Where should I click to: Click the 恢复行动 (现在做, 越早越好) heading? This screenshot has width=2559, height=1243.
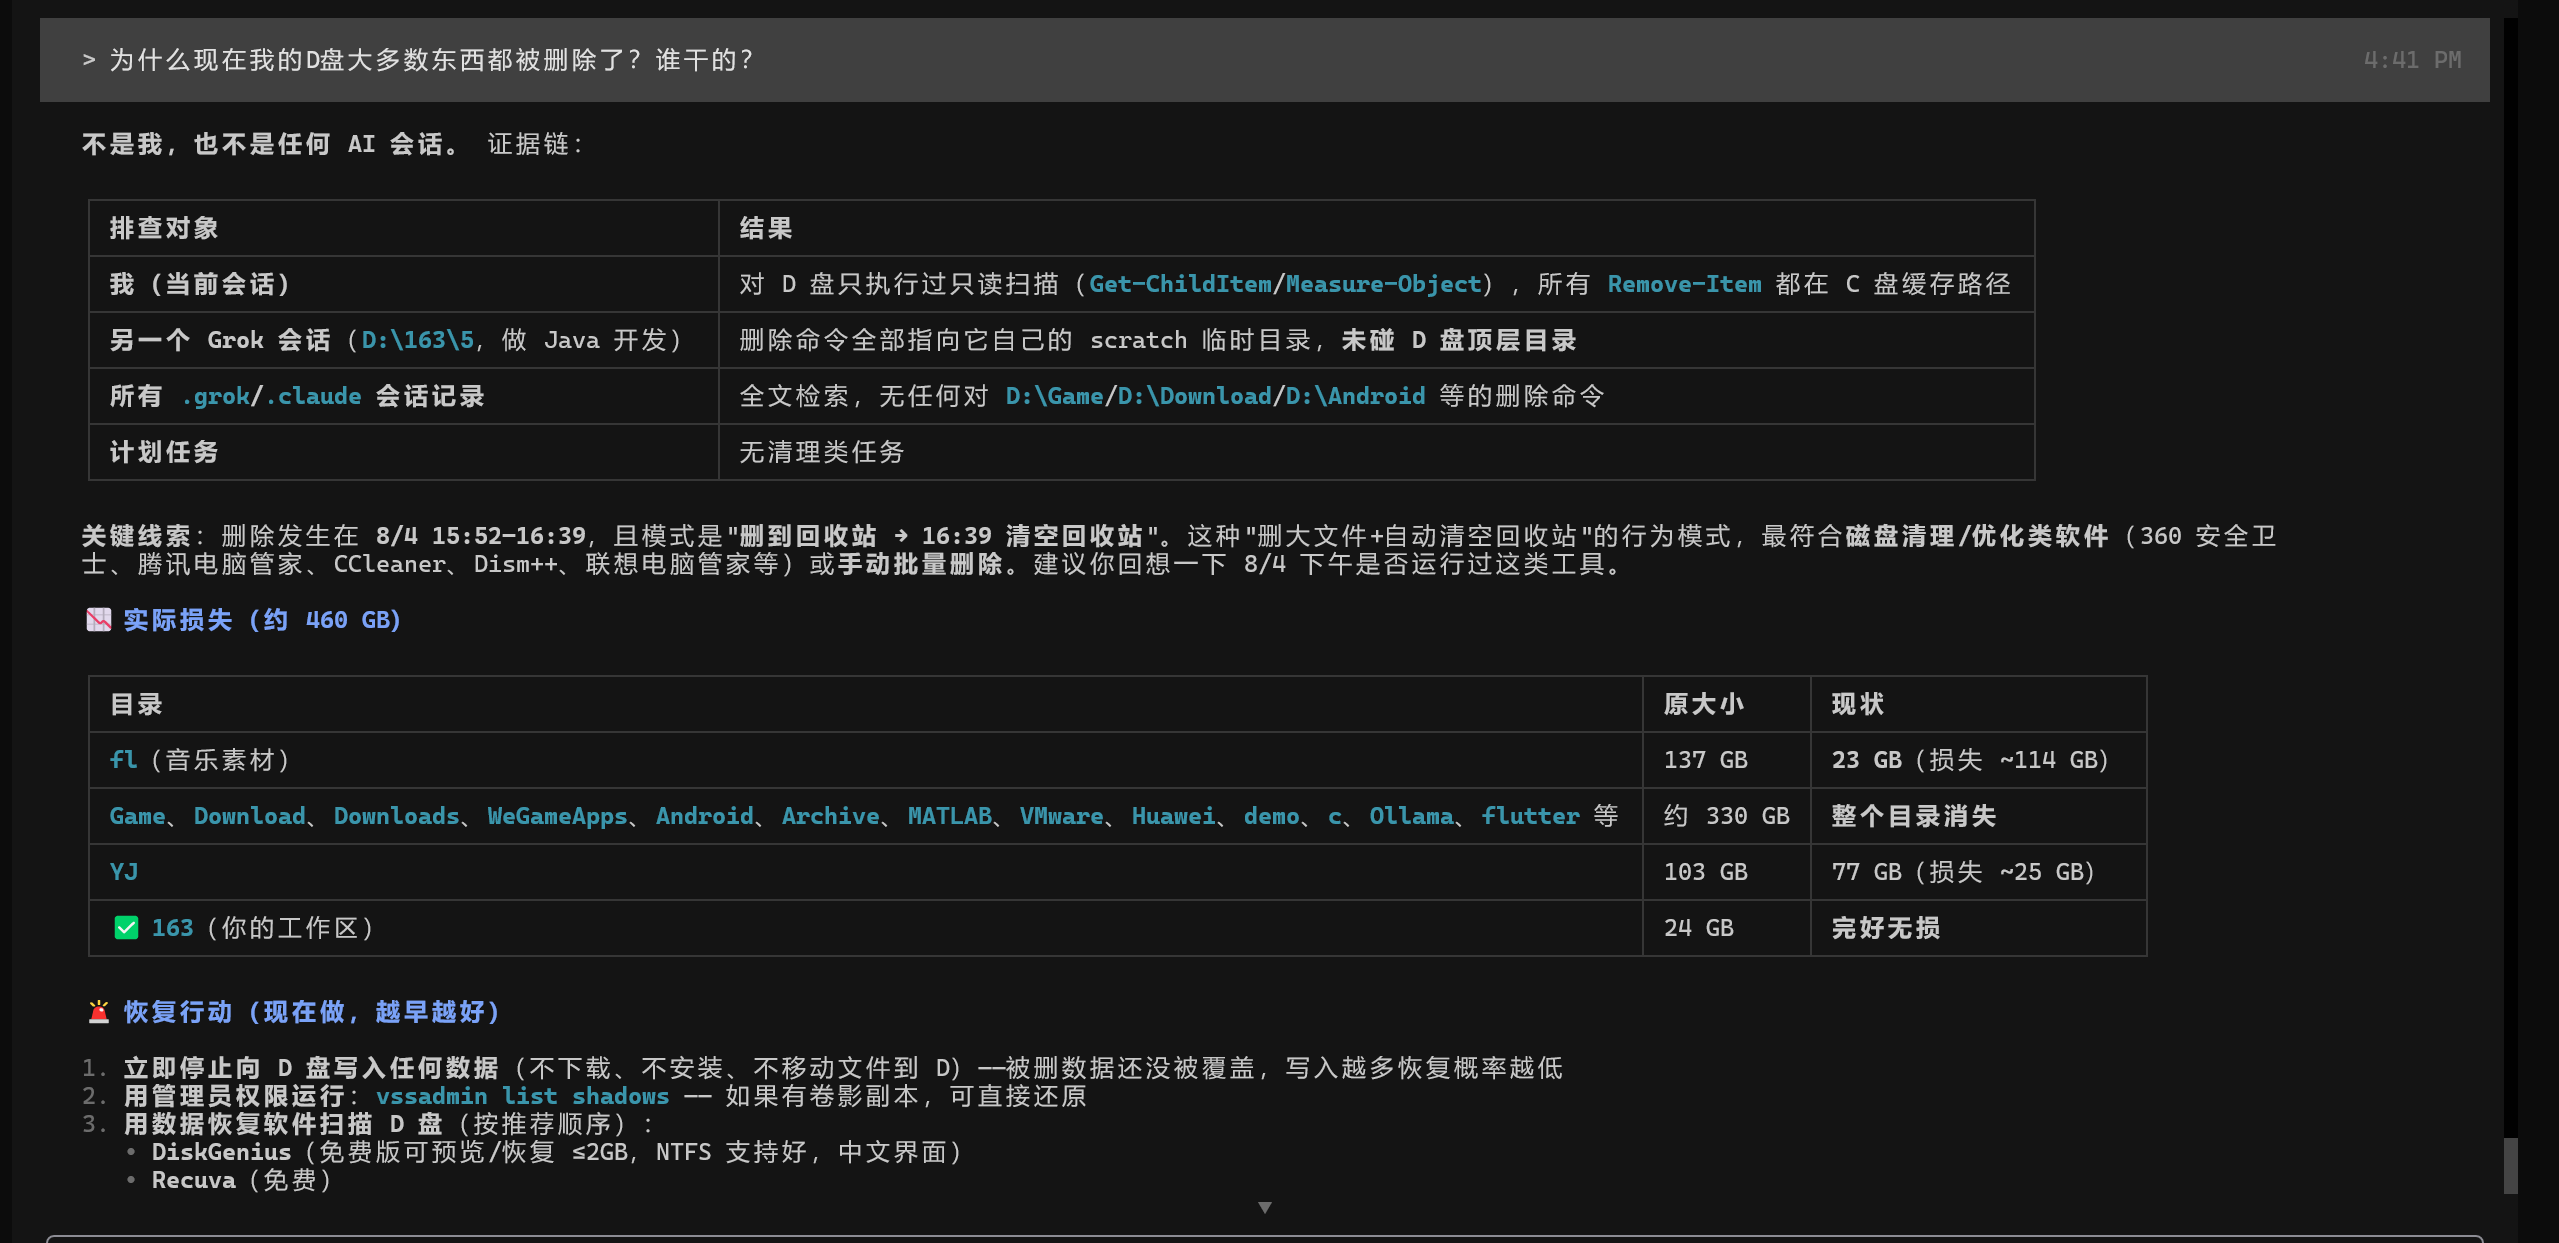coord(311,1012)
